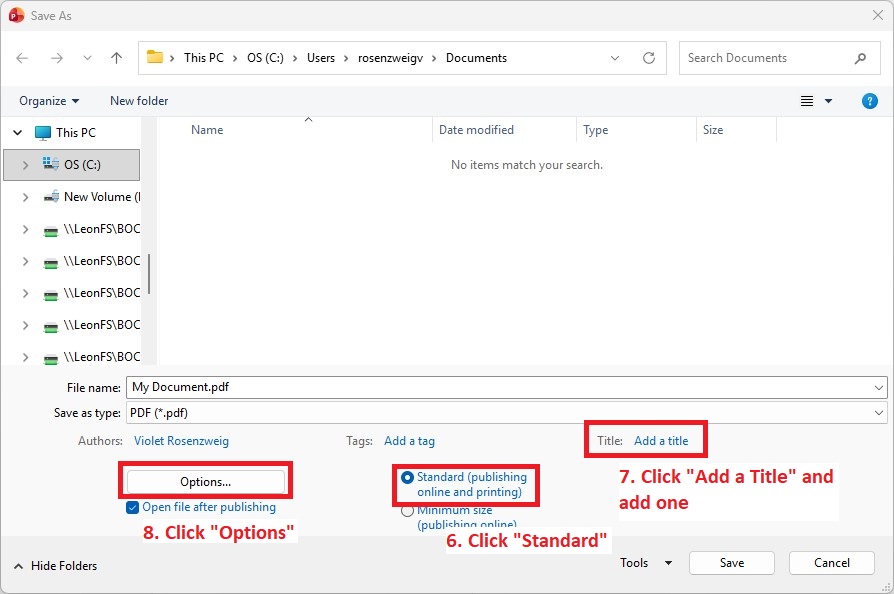Uncheck Open file after publishing
This screenshot has height=594, width=894.
click(x=132, y=507)
